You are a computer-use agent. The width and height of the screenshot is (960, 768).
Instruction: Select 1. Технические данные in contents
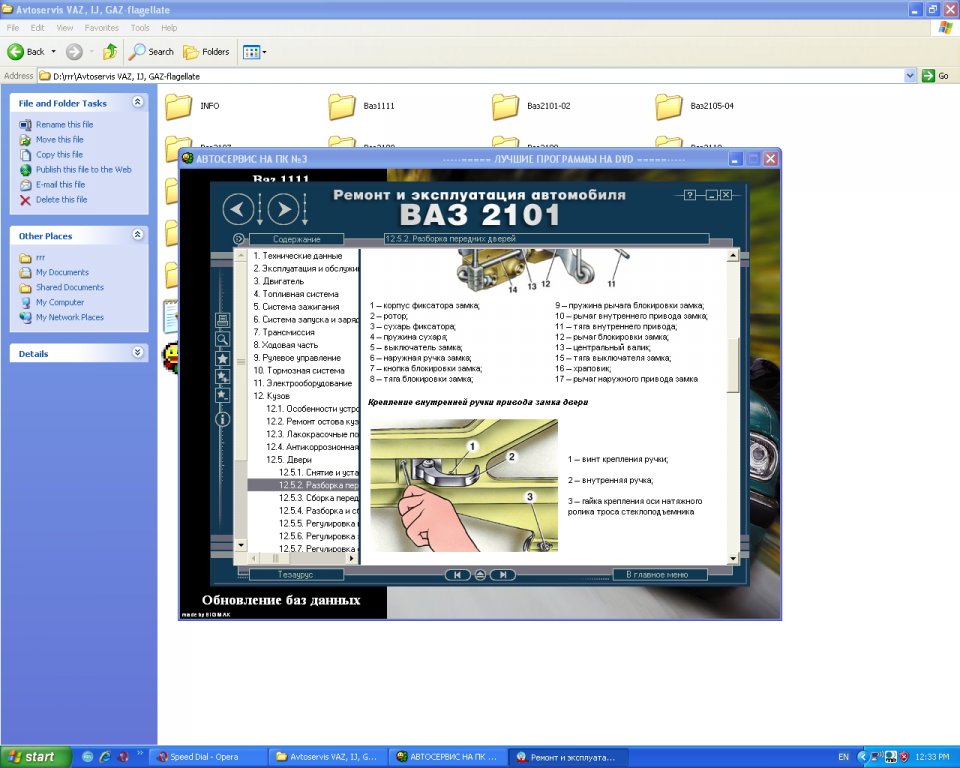298,256
